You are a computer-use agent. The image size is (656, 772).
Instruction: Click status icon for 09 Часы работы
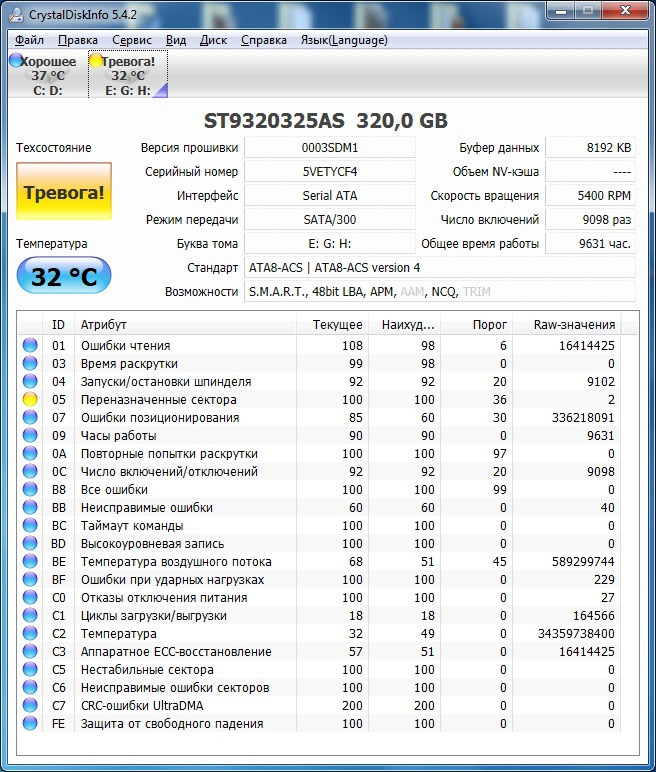tap(30, 435)
